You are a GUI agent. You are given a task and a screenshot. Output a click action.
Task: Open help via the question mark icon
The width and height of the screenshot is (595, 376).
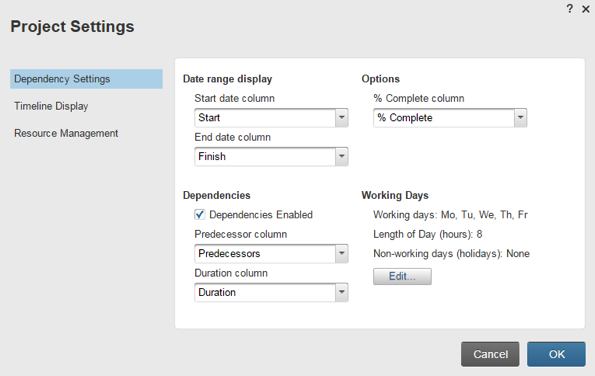(x=569, y=9)
